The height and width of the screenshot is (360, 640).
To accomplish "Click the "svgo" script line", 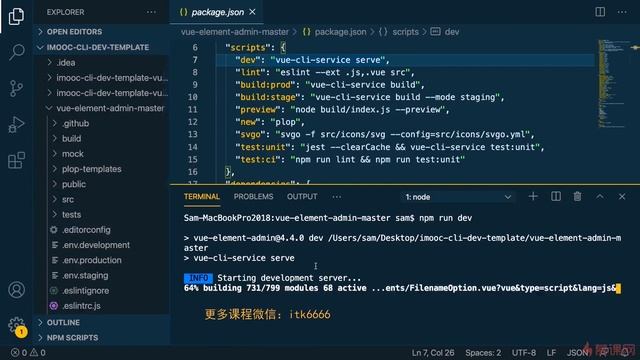I will pyautogui.click(x=384, y=135).
